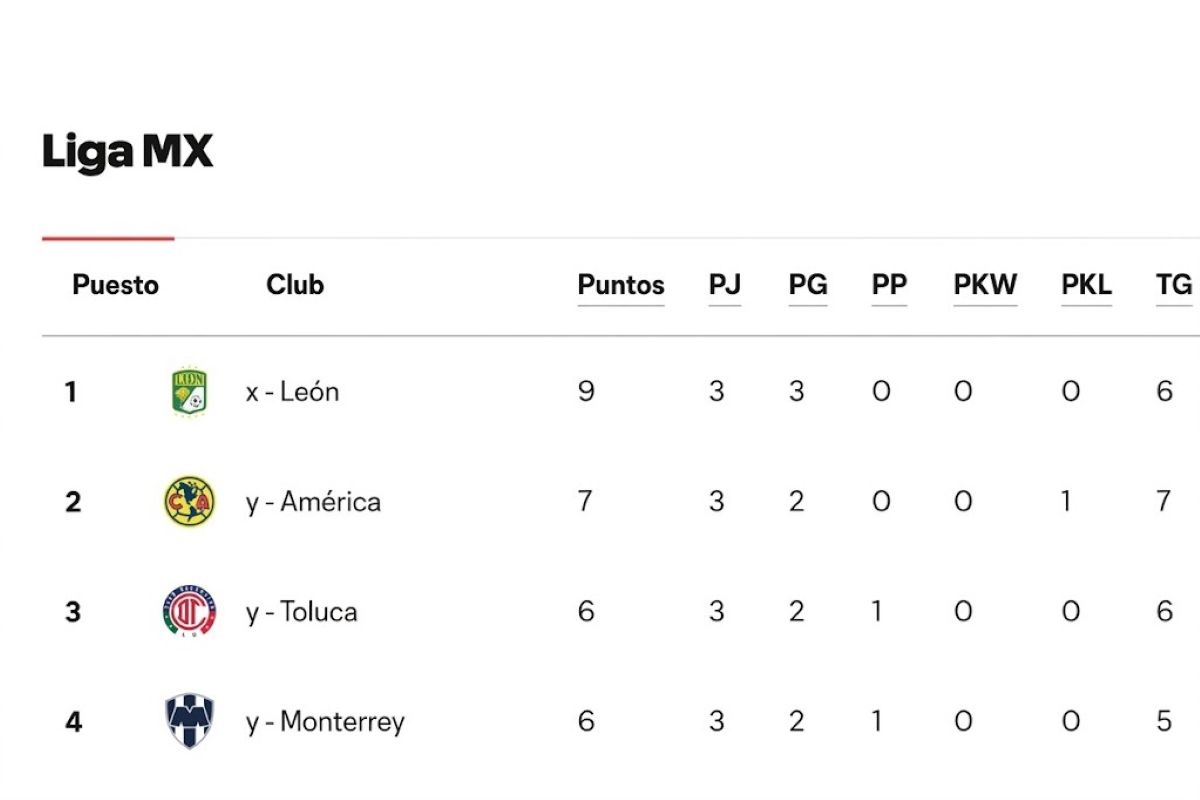
Task: Select the PKL column header
Action: coord(1086,285)
